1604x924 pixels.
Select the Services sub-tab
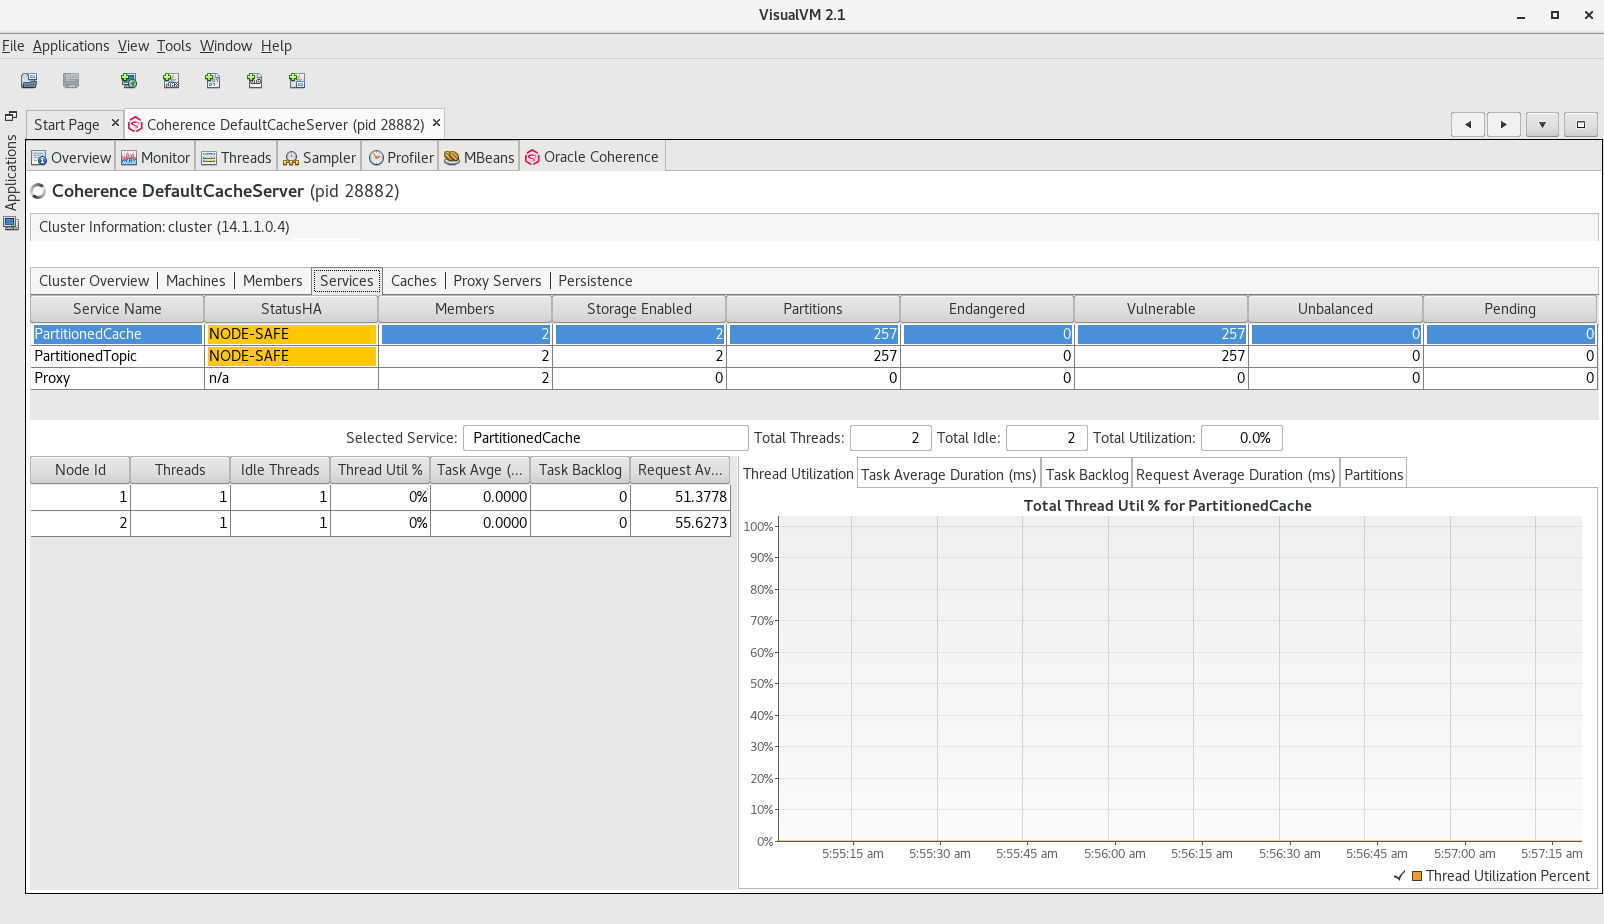[347, 281]
